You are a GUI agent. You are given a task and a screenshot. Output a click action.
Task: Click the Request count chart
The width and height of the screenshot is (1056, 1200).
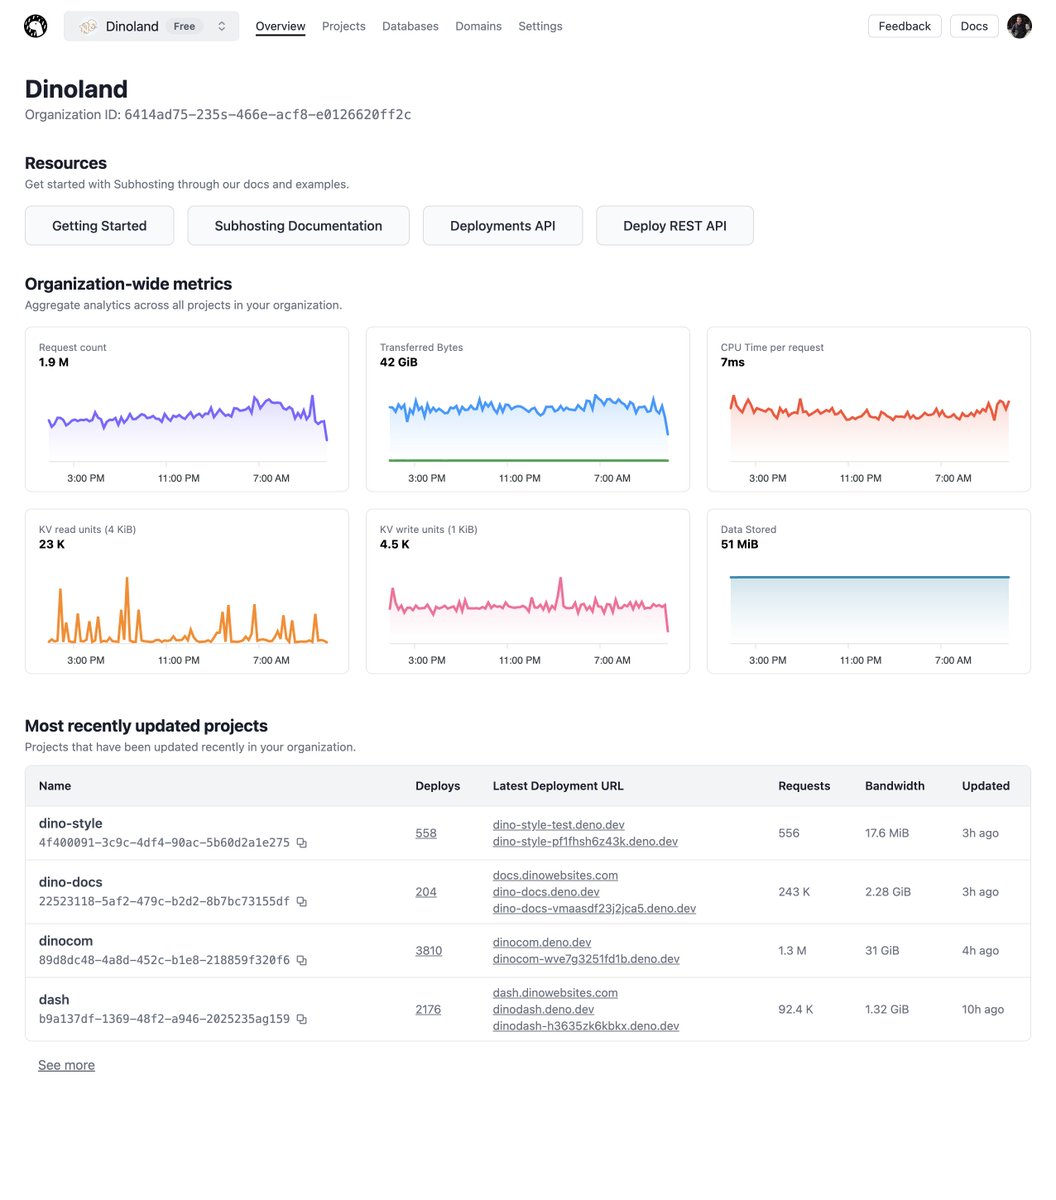coord(187,409)
